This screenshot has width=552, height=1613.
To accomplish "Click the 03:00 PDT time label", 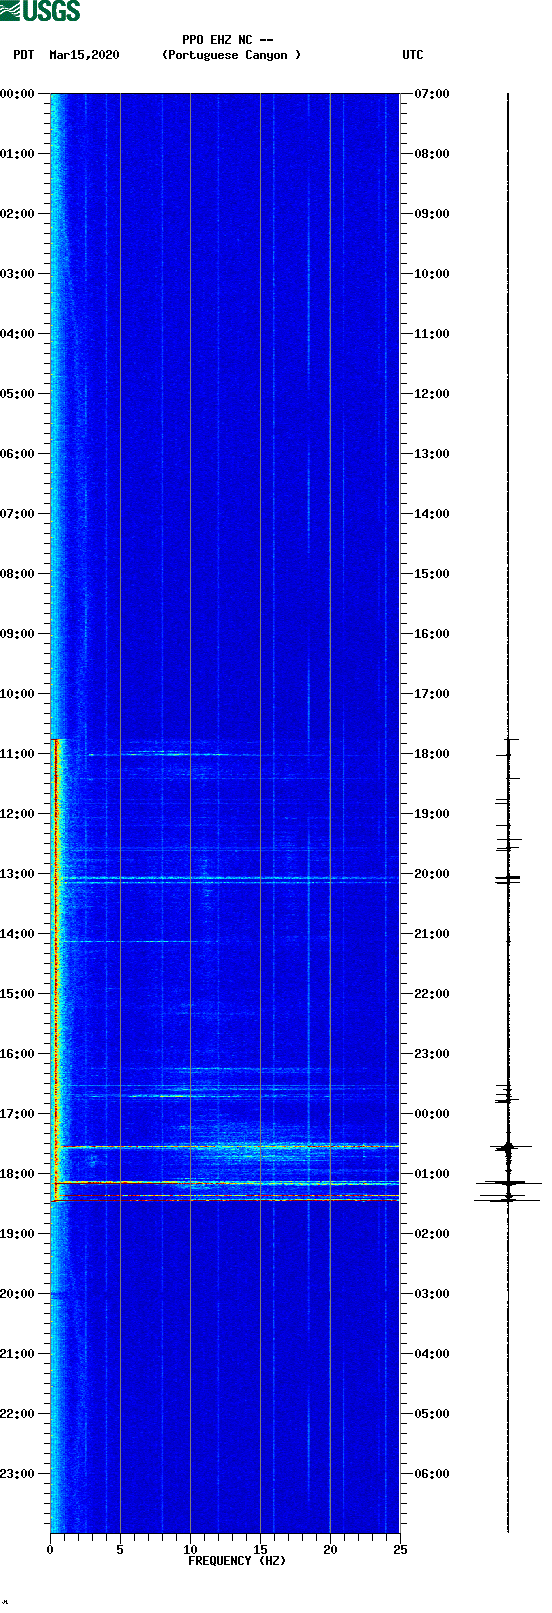I will 18,274.
